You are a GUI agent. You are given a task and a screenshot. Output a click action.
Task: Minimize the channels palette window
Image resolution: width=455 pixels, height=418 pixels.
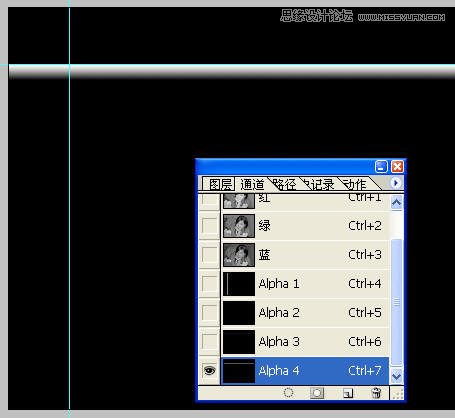pyautogui.click(x=381, y=166)
